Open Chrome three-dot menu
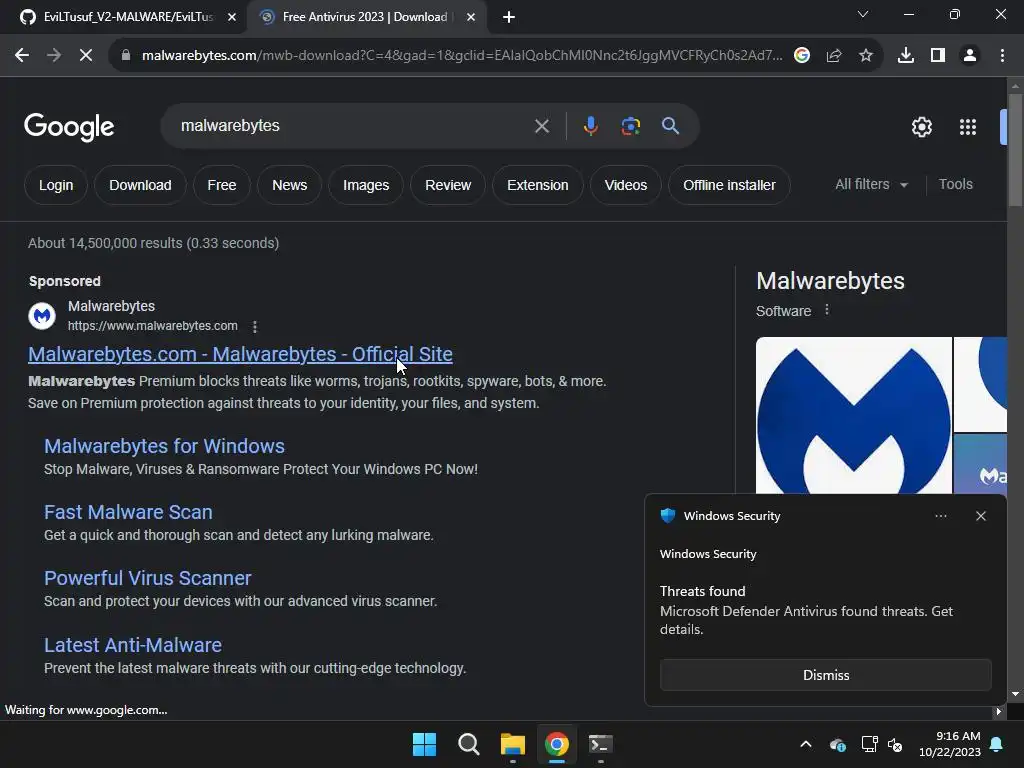 1002,56
